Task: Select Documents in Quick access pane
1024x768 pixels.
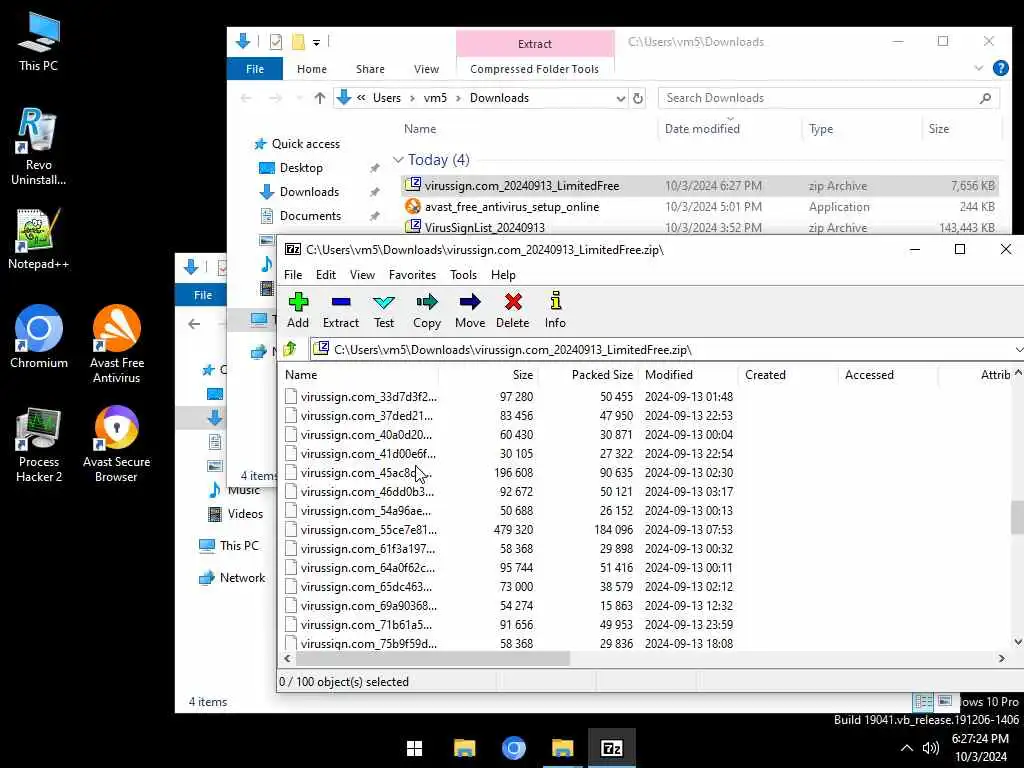Action: (x=310, y=216)
